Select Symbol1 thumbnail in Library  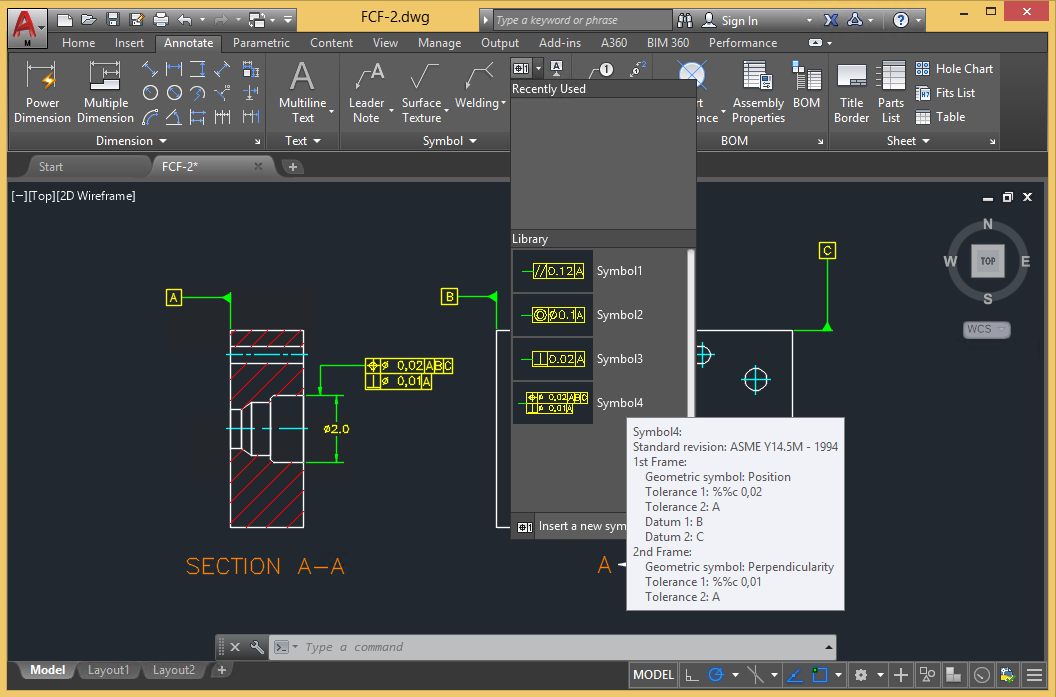pos(553,271)
